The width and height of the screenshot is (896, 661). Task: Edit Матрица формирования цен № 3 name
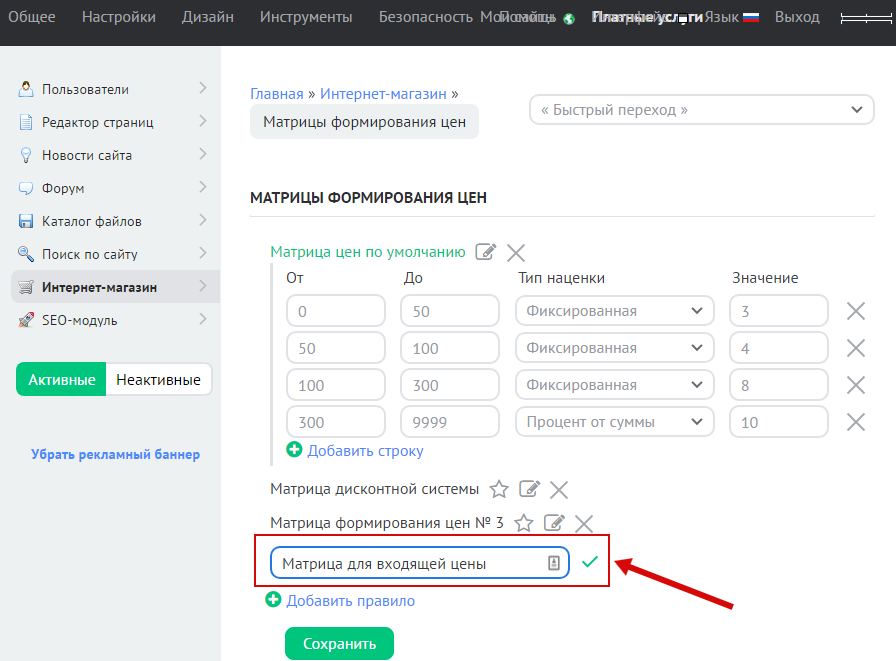[x=554, y=523]
